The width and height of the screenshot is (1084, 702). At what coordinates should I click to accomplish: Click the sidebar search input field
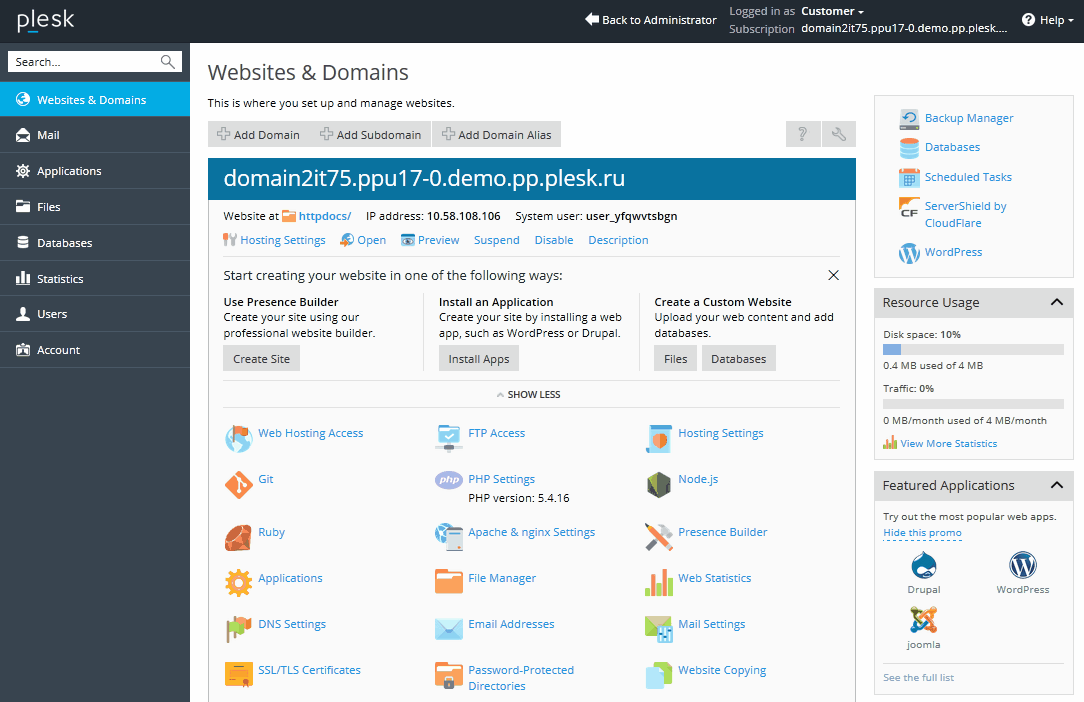pyautogui.click(x=85, y=62)
